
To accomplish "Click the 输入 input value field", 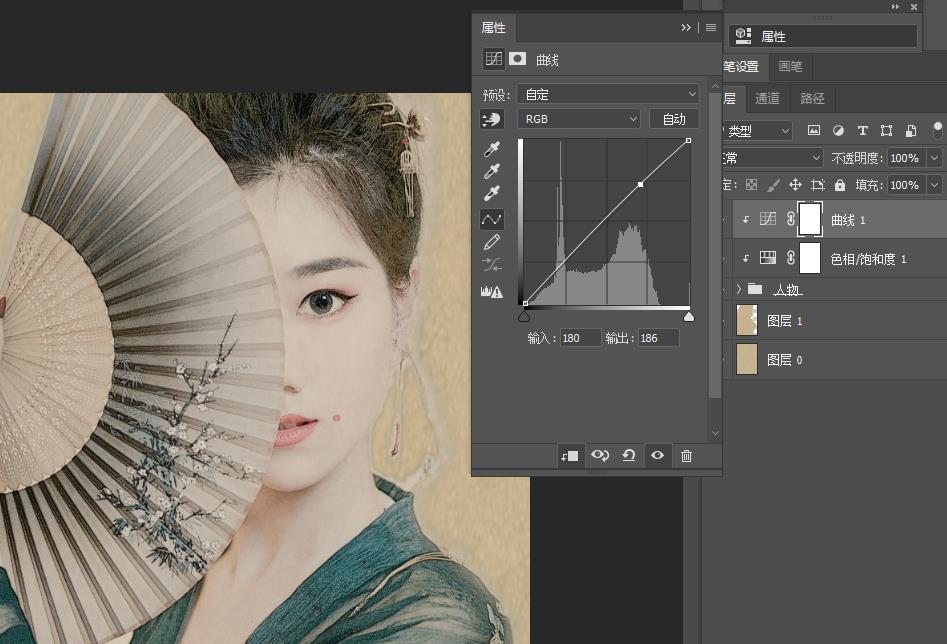I will [x=580, y=338].
